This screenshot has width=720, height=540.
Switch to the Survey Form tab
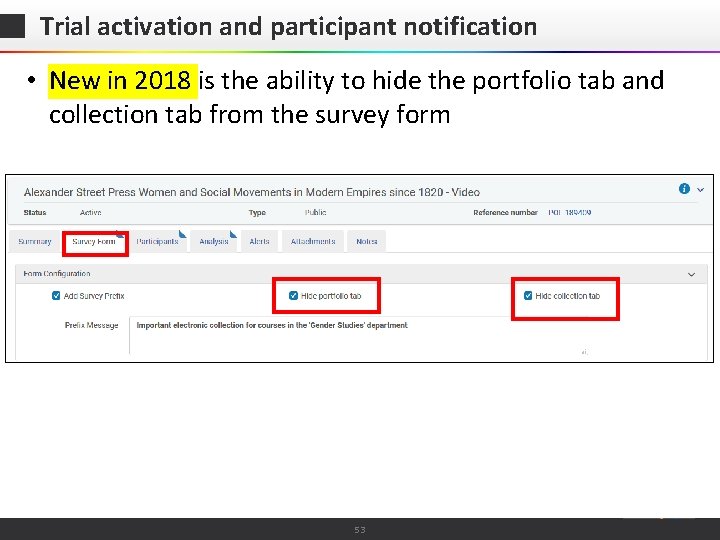(x=94, y=241)
